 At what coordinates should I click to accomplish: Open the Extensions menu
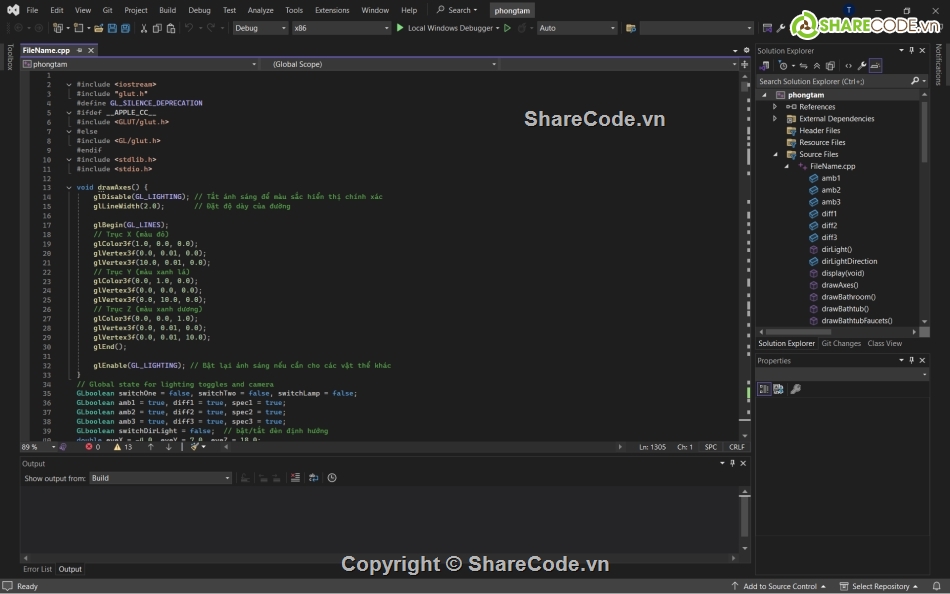[x=332, y=10]
